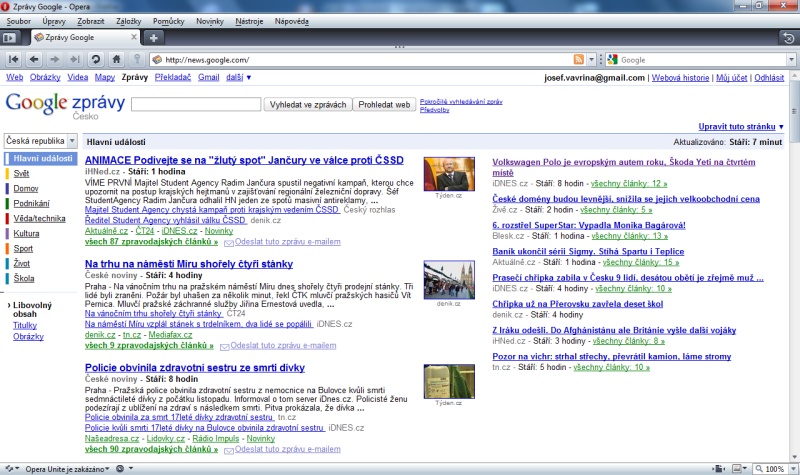Open the address bar history dropdown
Image resolution: width=800 pixels, height=475 pixels.
coord(591,60)
